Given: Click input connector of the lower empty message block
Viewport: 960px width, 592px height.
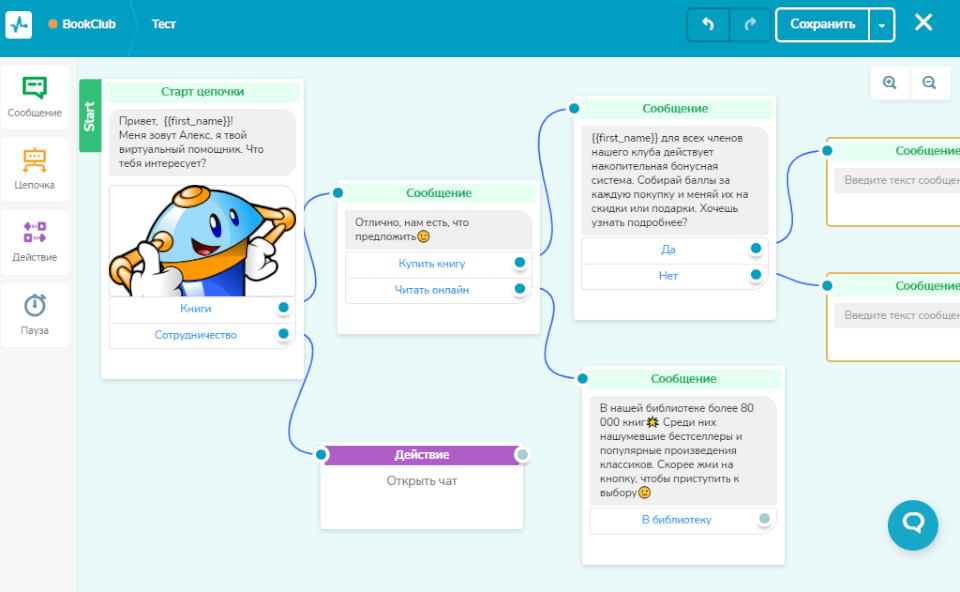Looking at the screenshot, I should tap(828, 286).
